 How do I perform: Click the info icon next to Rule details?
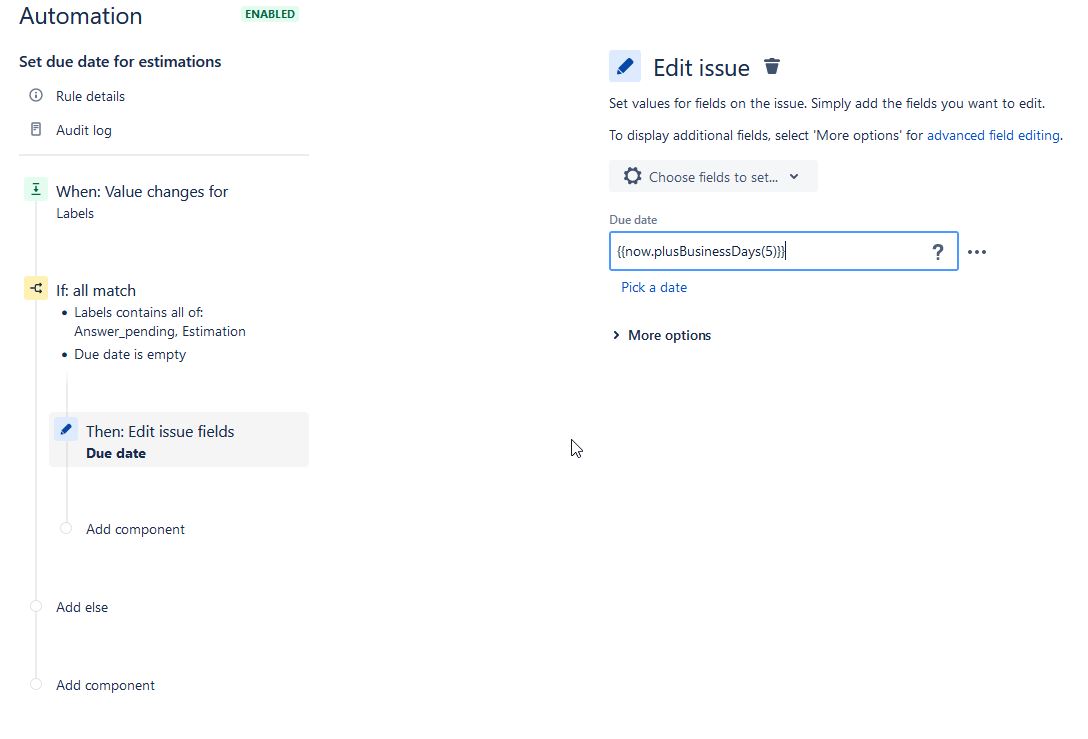(36, 95)
